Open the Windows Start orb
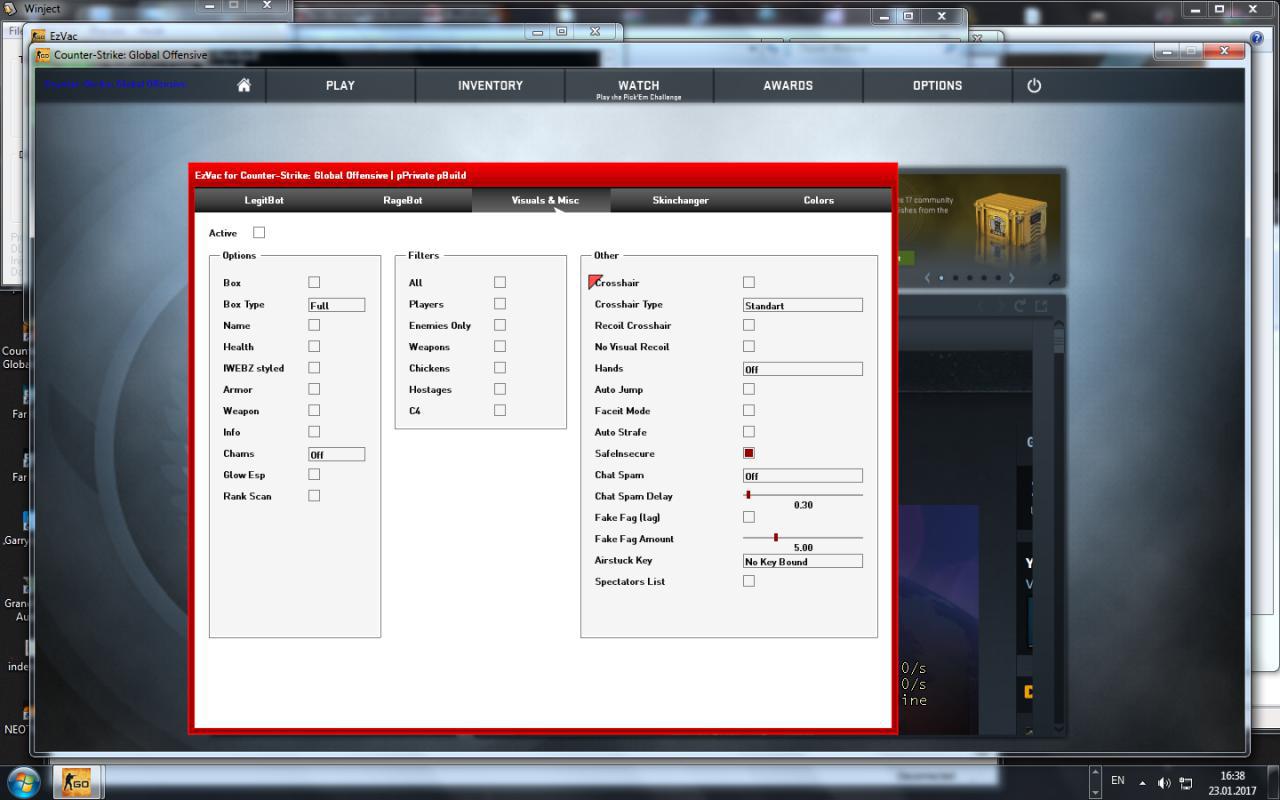 click(x=24, y=781)
